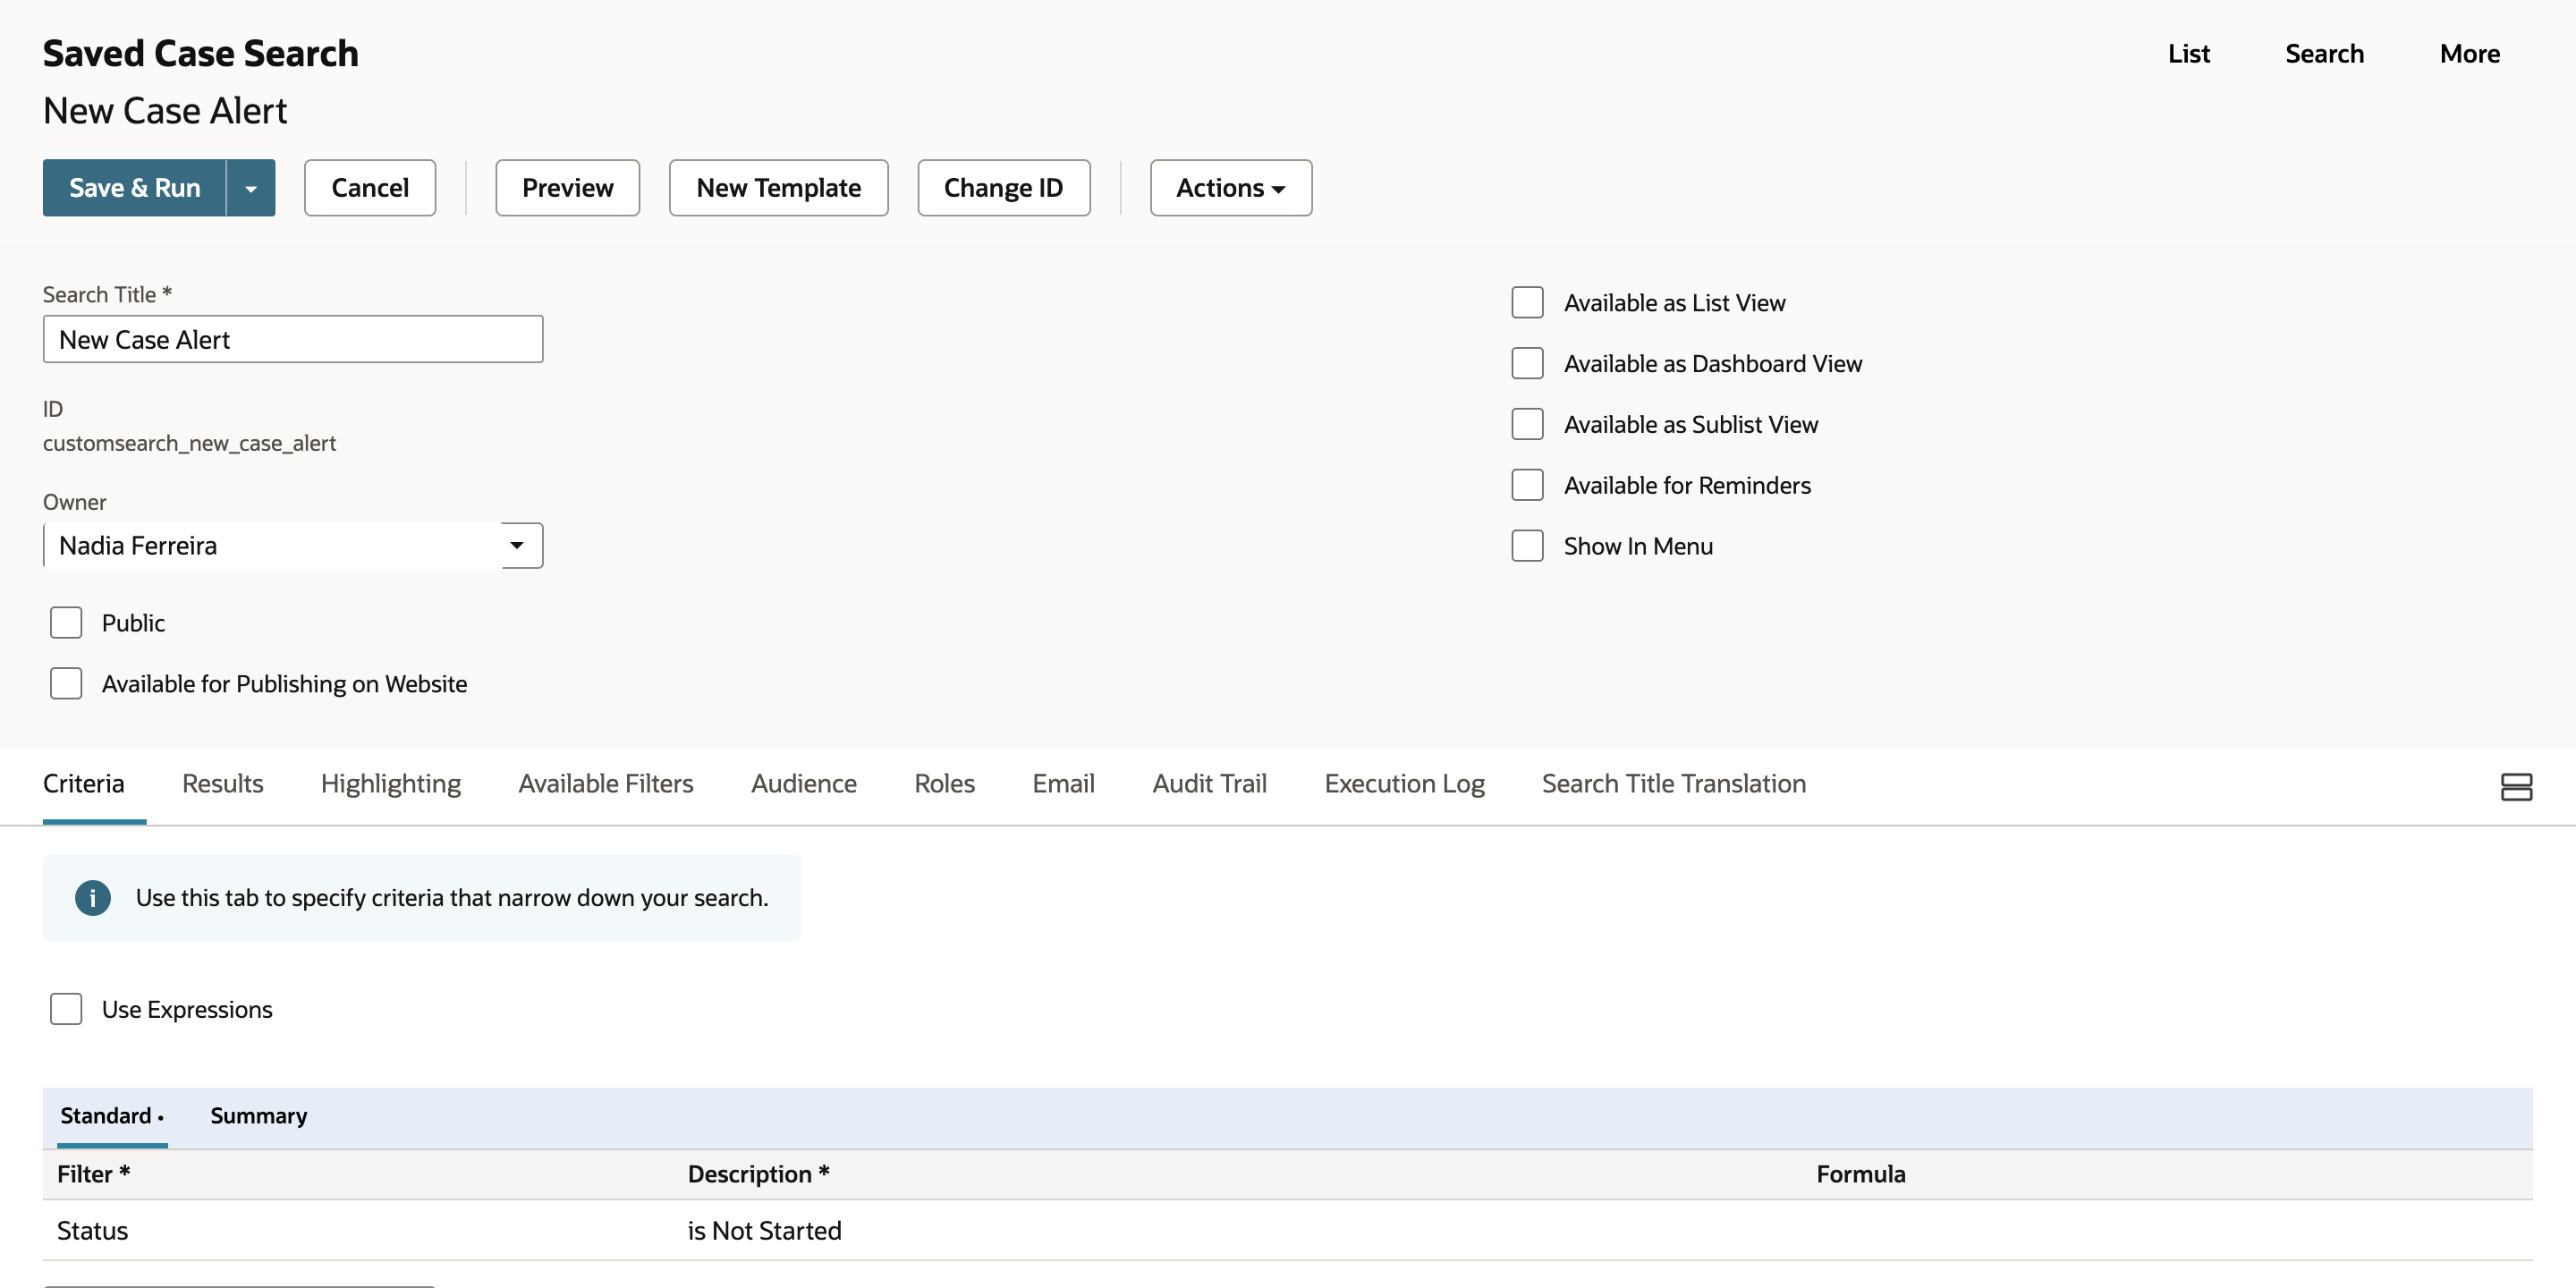Open the Highlighting tab

[x=390, y=783]
